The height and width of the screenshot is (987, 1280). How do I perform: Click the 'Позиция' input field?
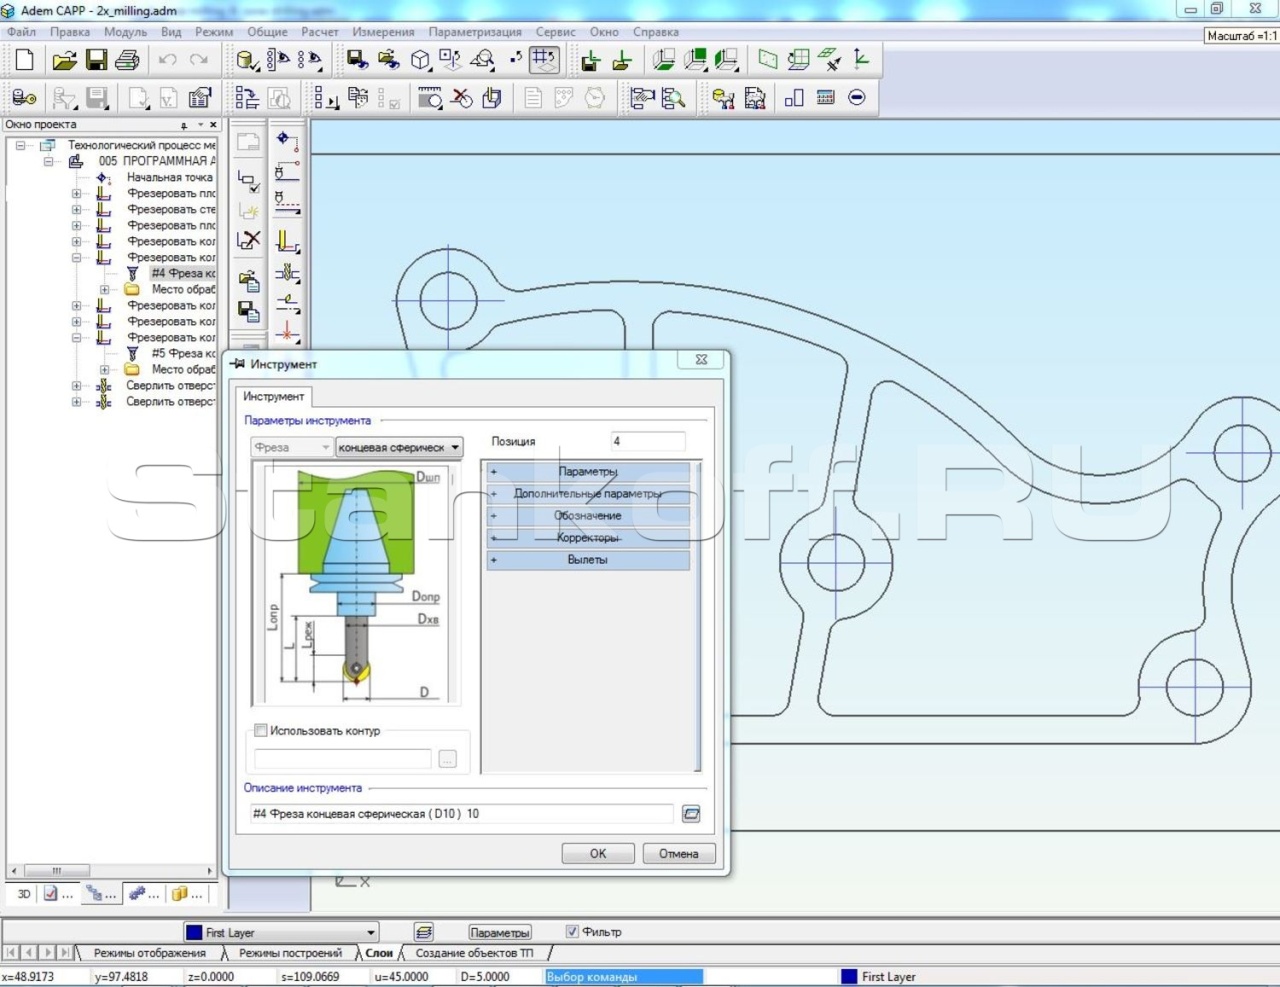point(647,441)
